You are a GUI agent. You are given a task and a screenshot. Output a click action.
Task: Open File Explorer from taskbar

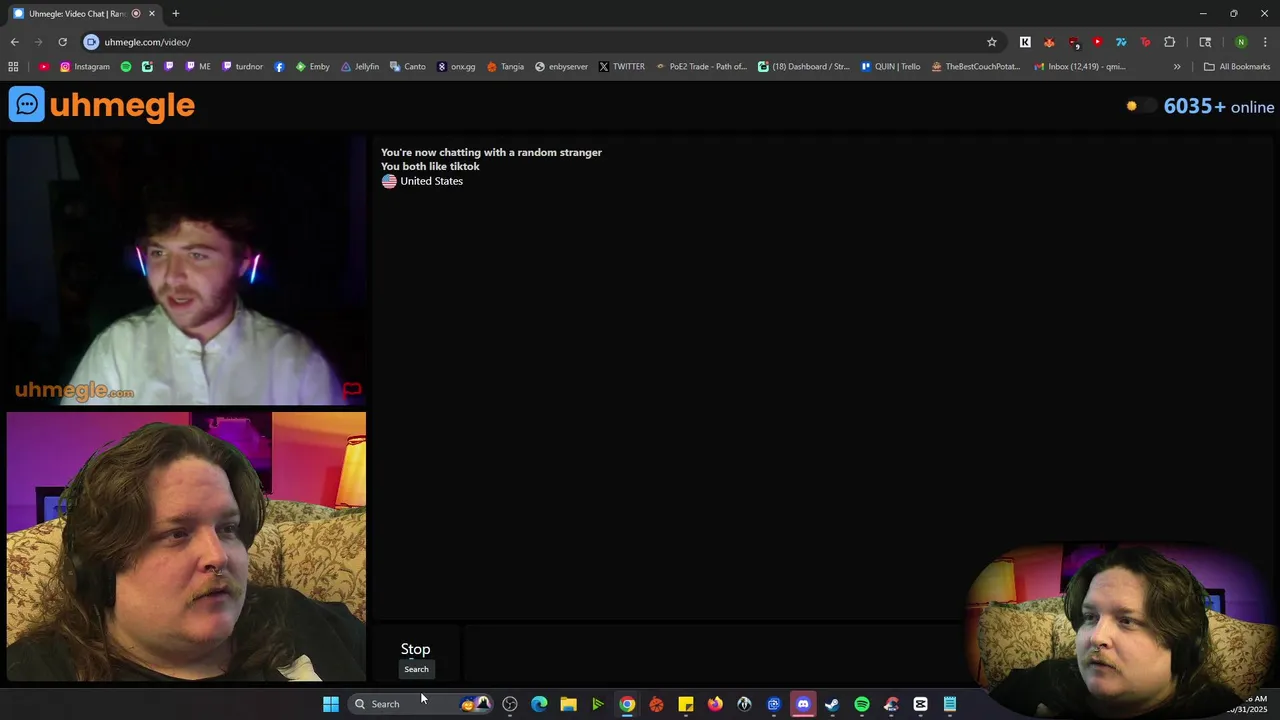pos(568,704)
